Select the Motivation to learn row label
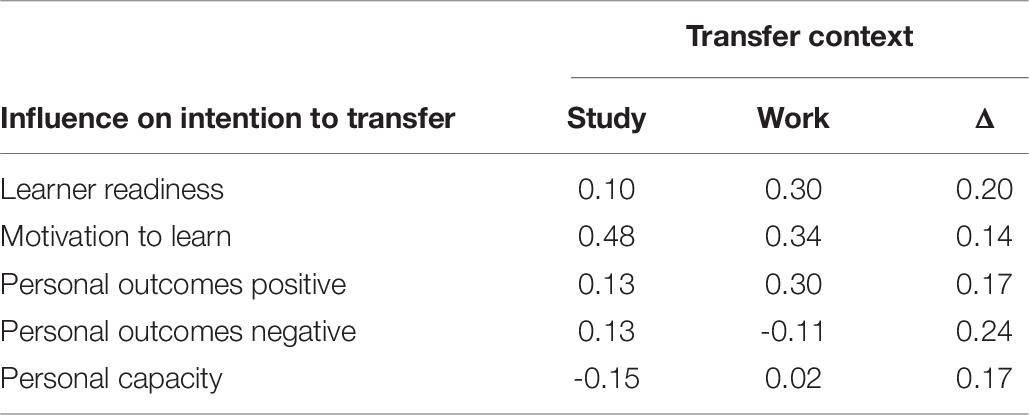This screenshot has height=415, width=1029. coord(116,237)
